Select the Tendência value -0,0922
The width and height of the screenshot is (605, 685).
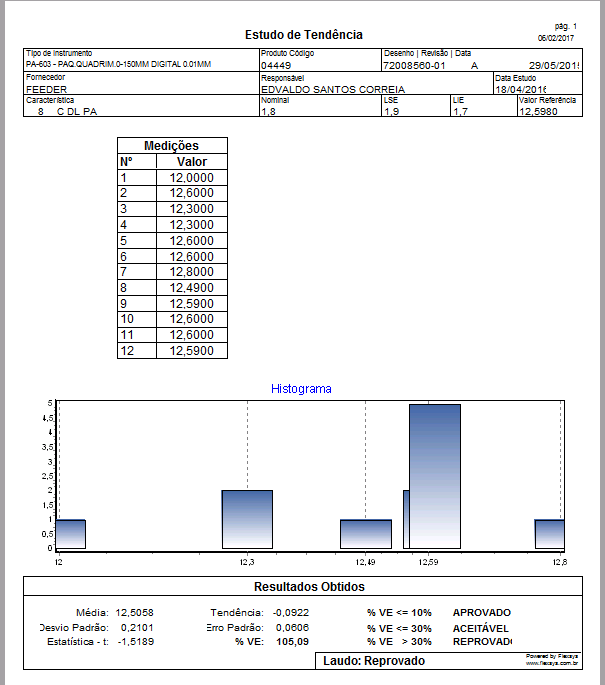coord(291,613)
